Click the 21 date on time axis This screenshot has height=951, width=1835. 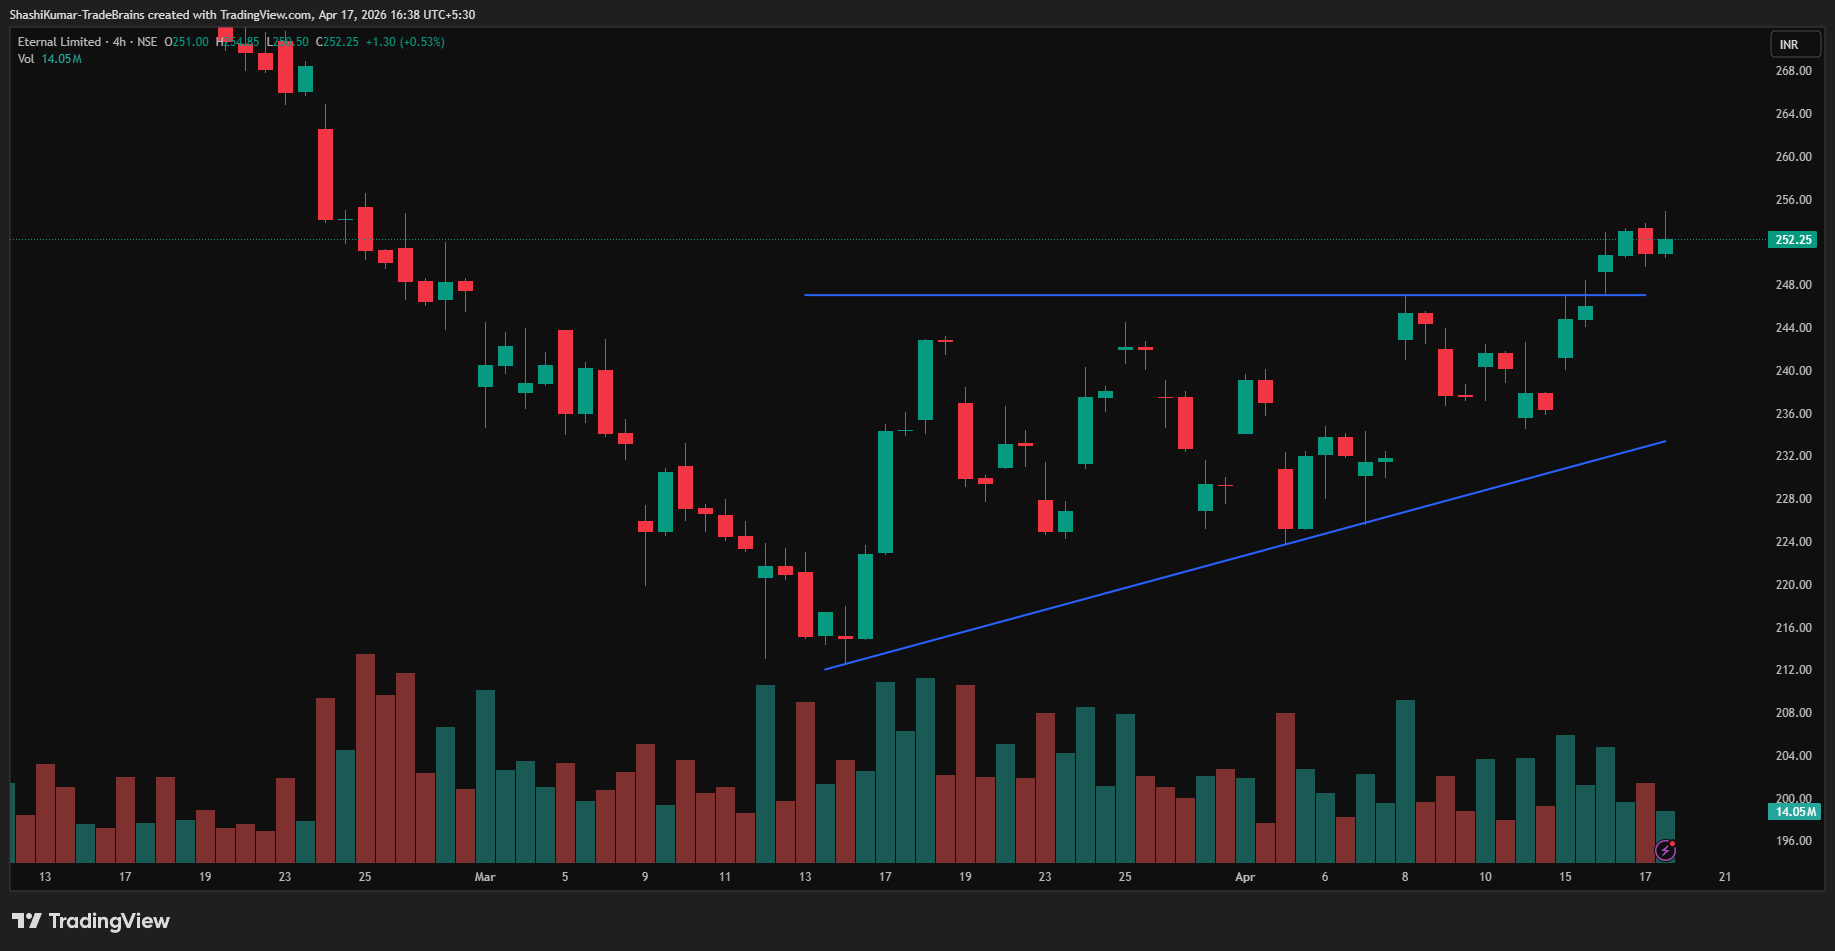(x=1725, y=877)
